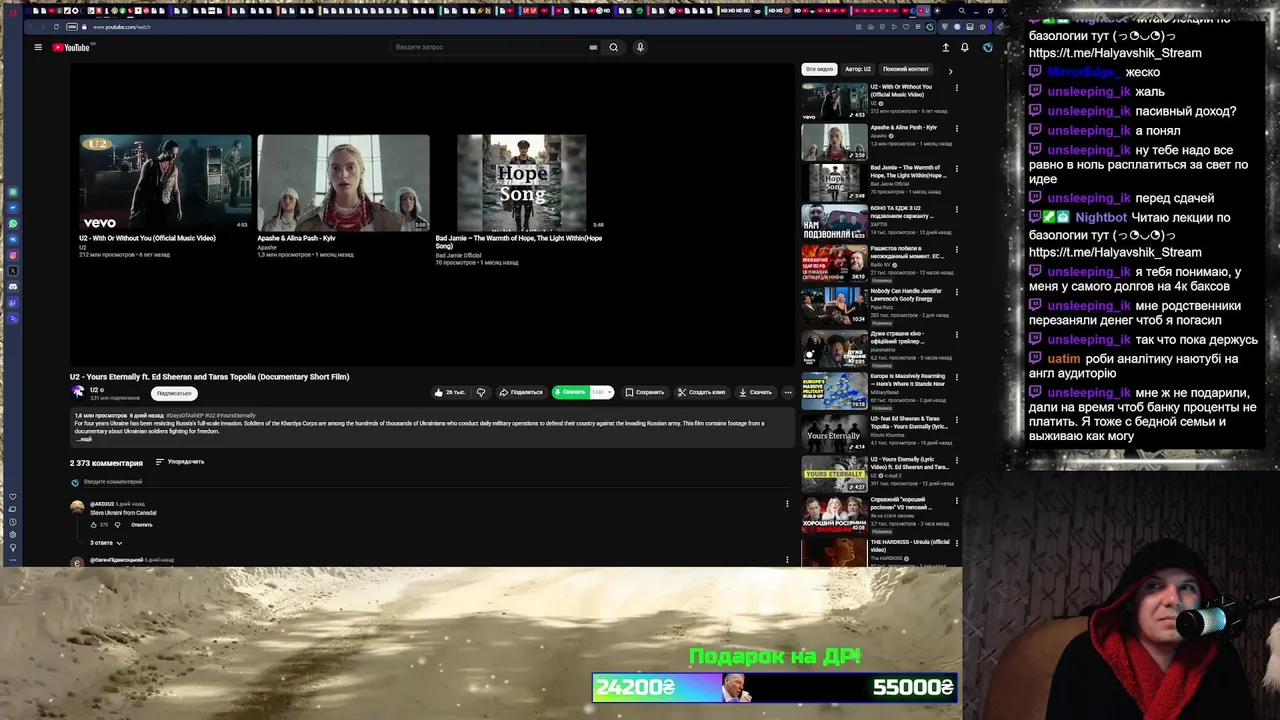This screenshot has width=1280, height=720.
Task: Open end-screen "U2 - With Or Without You" suggestion
Action: coord(165,183)
